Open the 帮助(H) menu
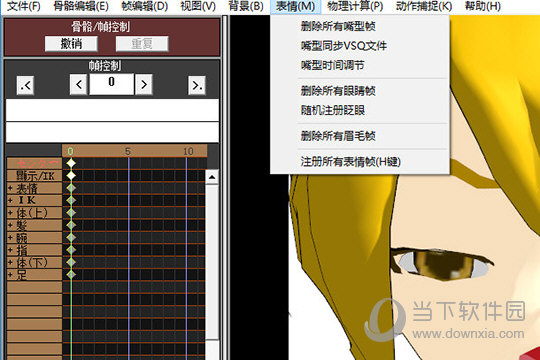This screenshot has height=360, width=540. [482, 6]
